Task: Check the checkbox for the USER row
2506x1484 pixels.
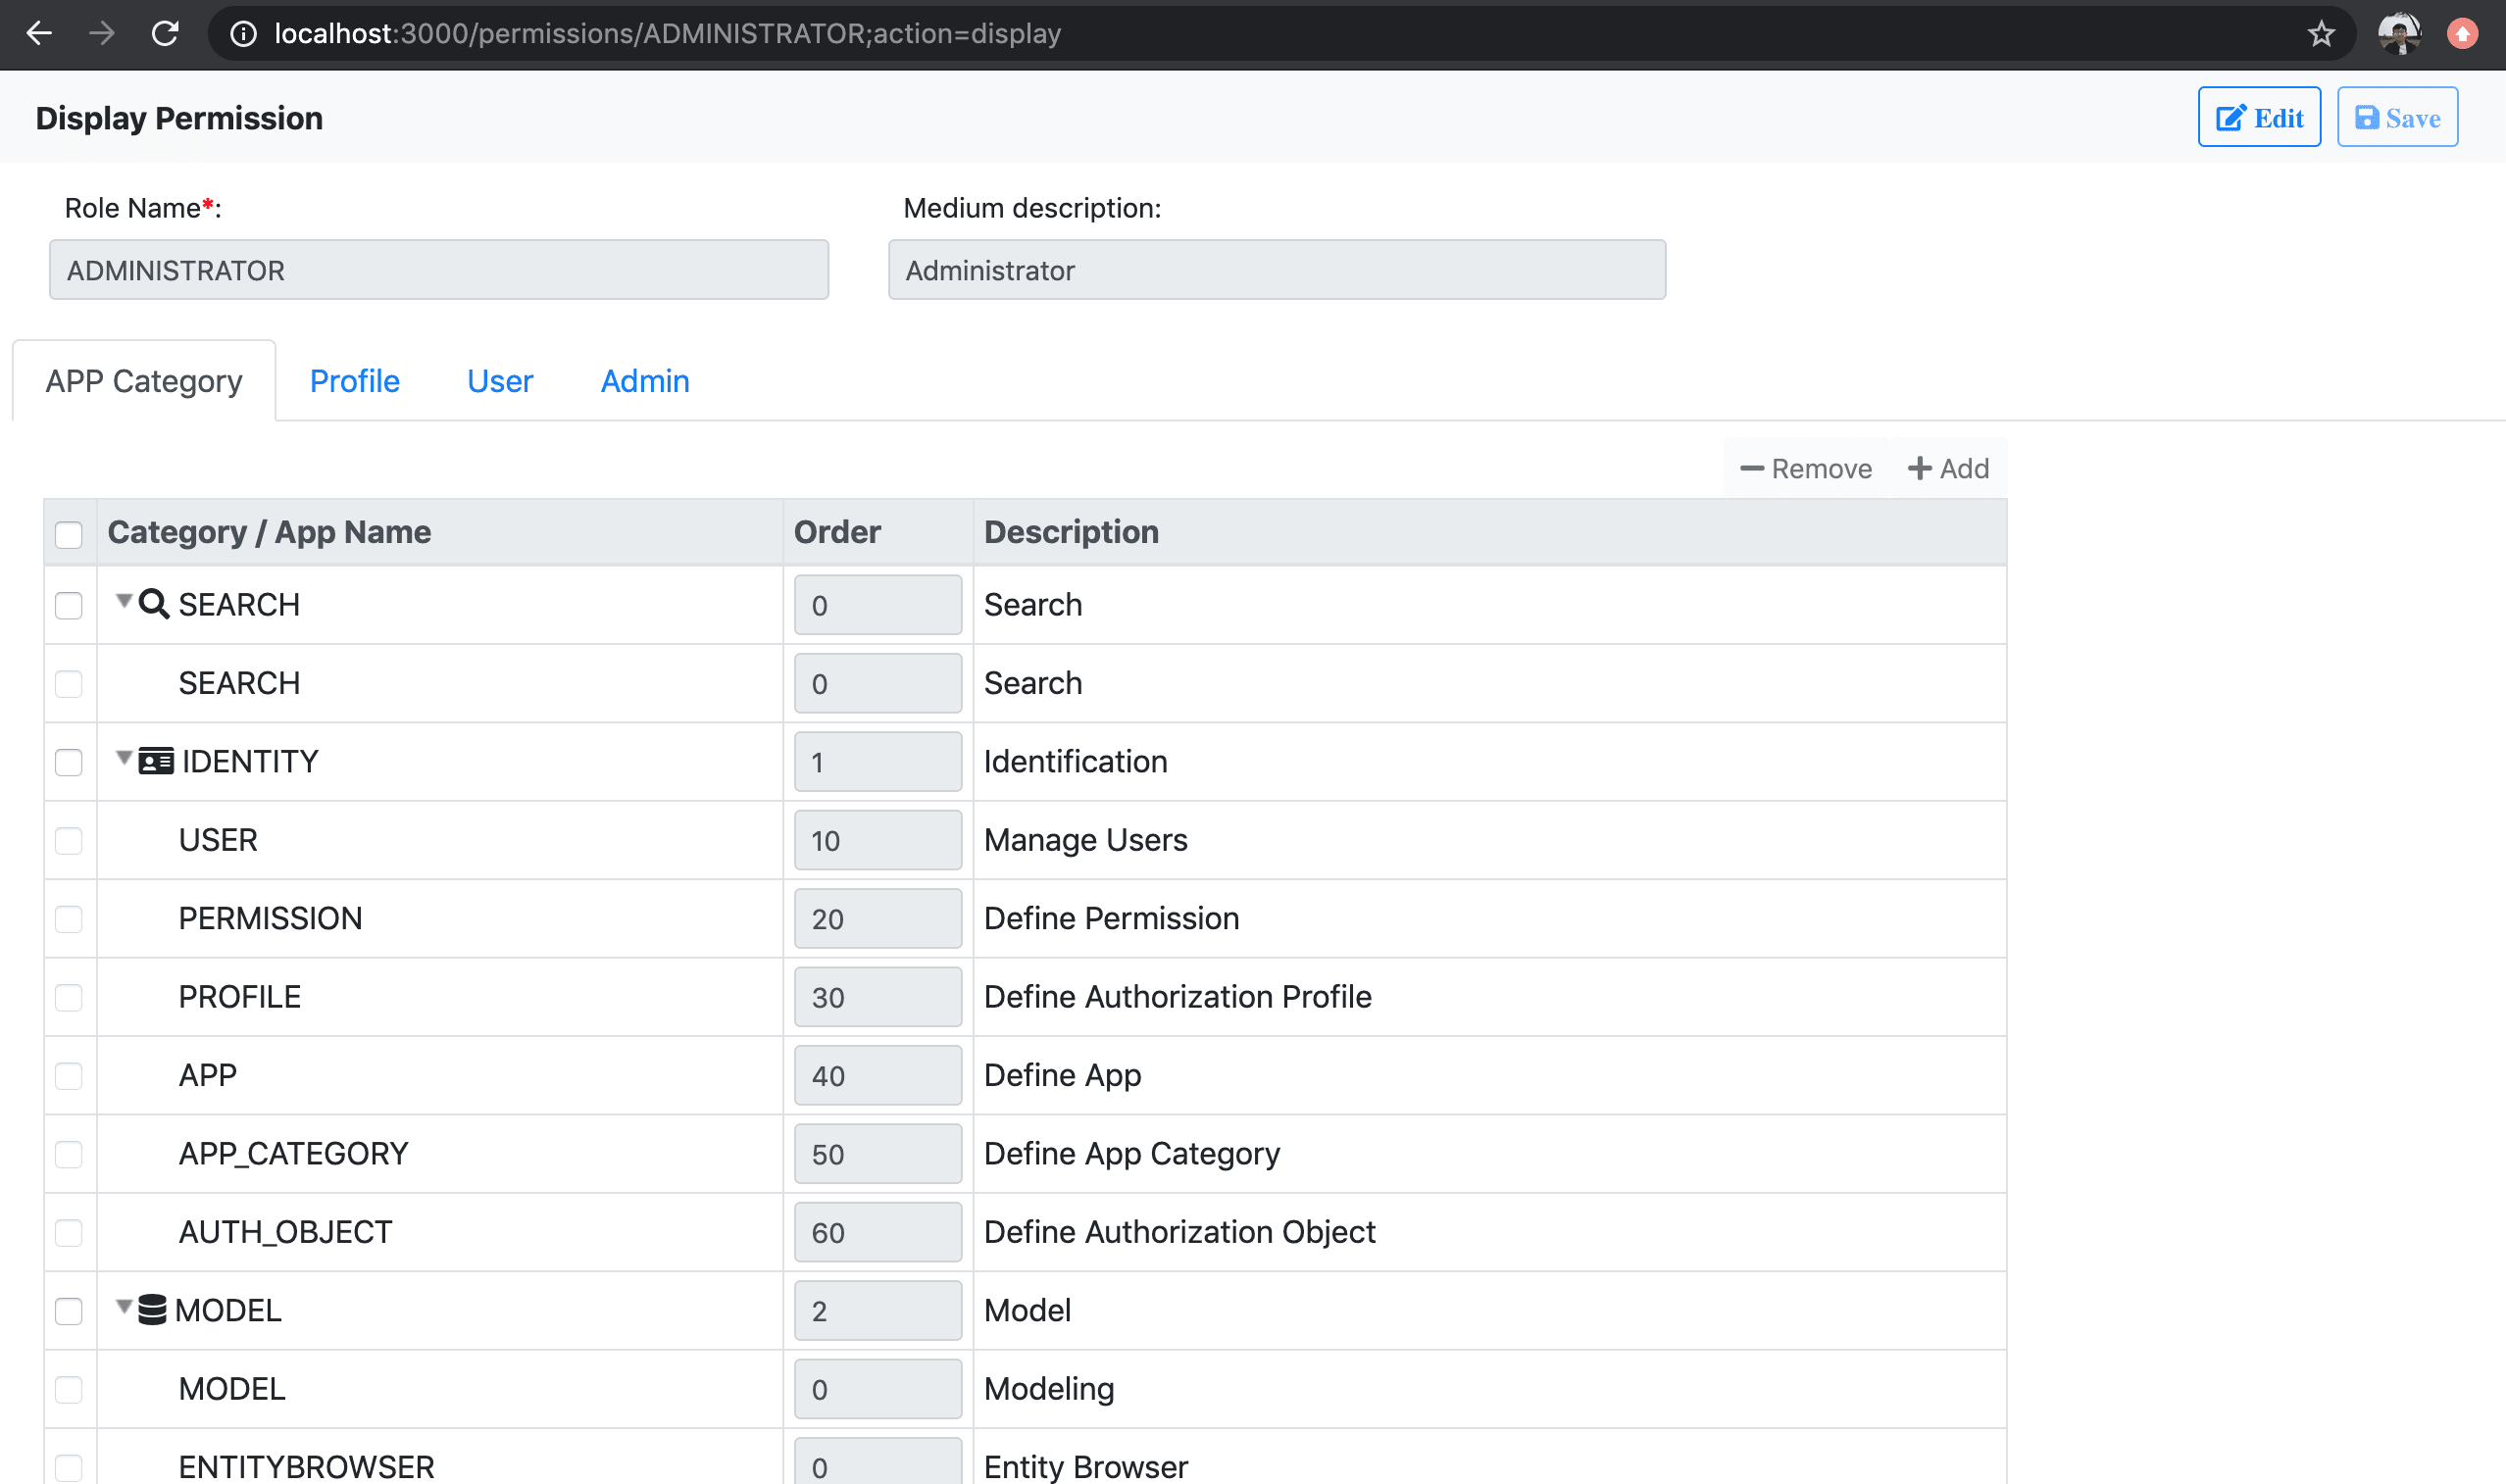Action: pos(68,841)
